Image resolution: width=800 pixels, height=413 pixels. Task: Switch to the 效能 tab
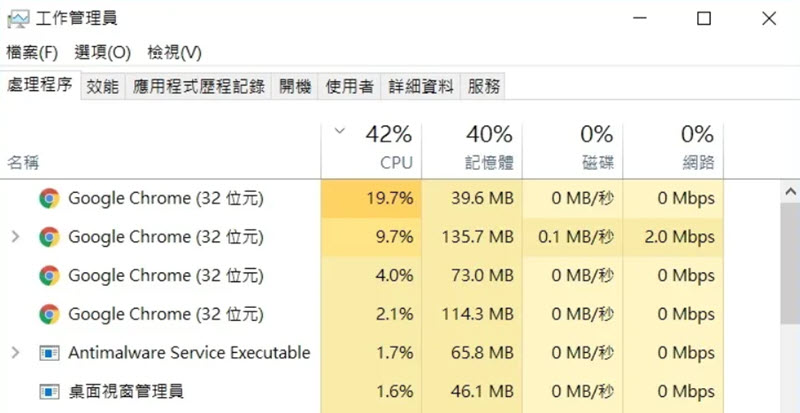pyautogui.click(x=102, y=87)
